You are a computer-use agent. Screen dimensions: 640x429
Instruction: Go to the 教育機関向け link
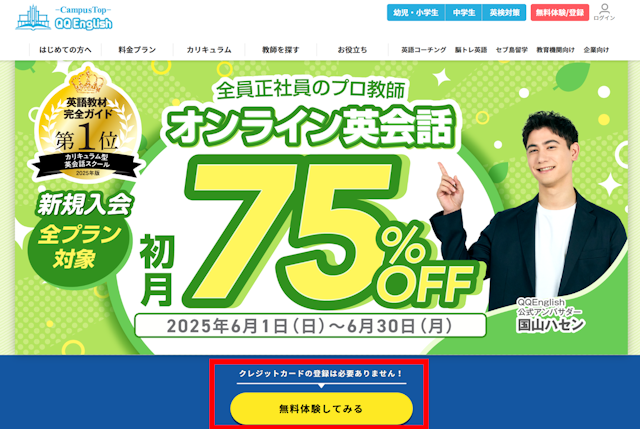(x=555, y=50)
